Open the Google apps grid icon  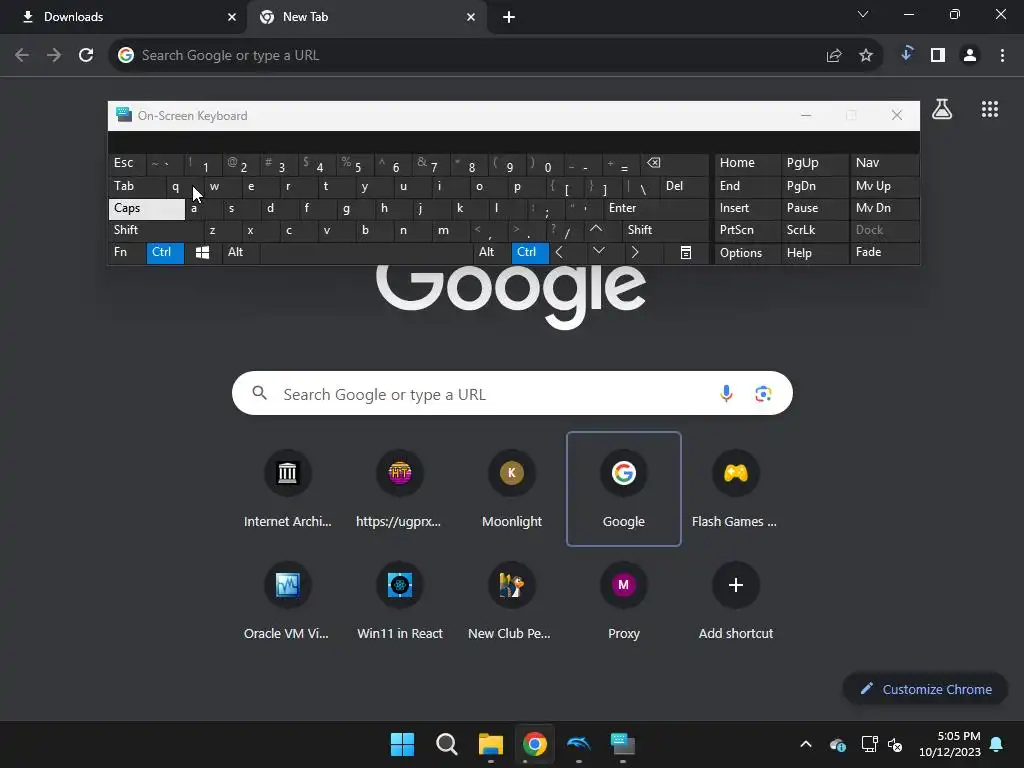click(x=990, y=109)
